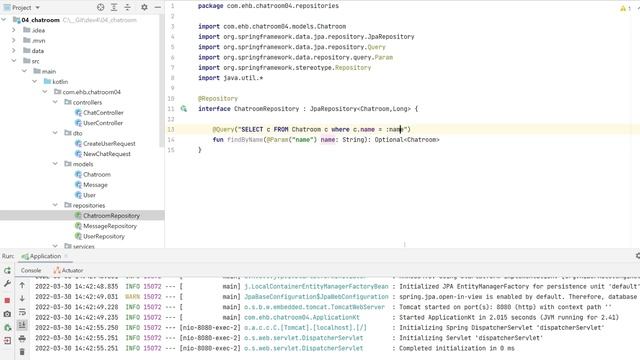Toggle scroll to end of console

22,325
